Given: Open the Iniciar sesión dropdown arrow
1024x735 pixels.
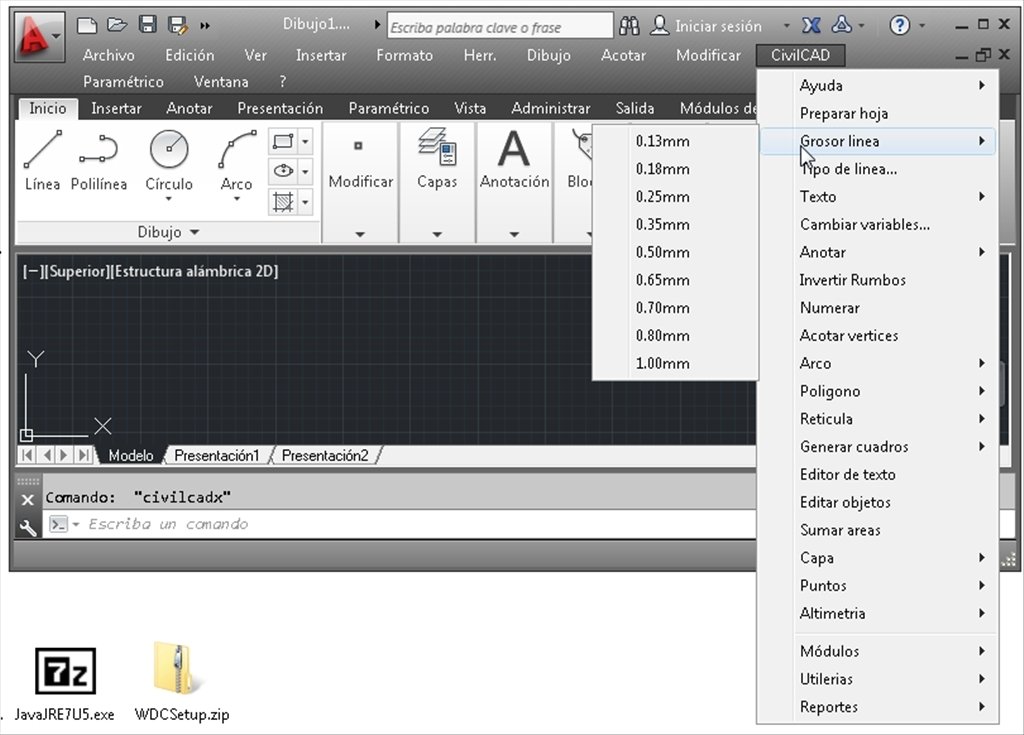Looking at the screenshot, I should pos(786,25).
